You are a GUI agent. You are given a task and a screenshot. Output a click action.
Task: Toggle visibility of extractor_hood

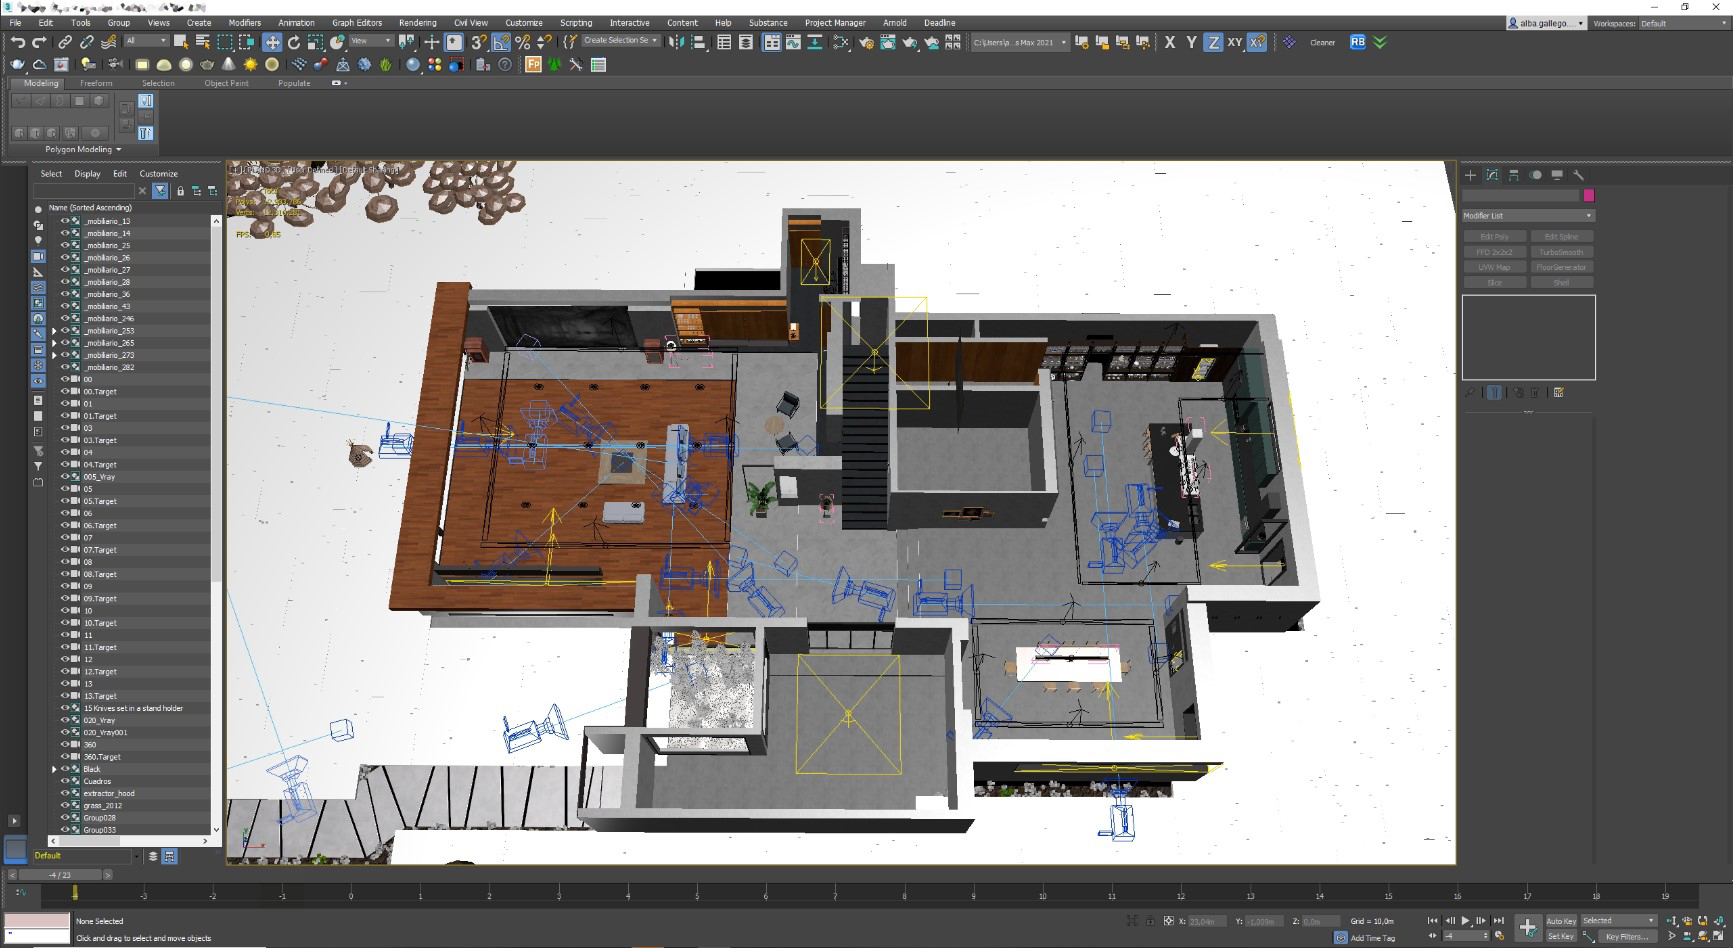pyautogui.click(x=65, y=793)
